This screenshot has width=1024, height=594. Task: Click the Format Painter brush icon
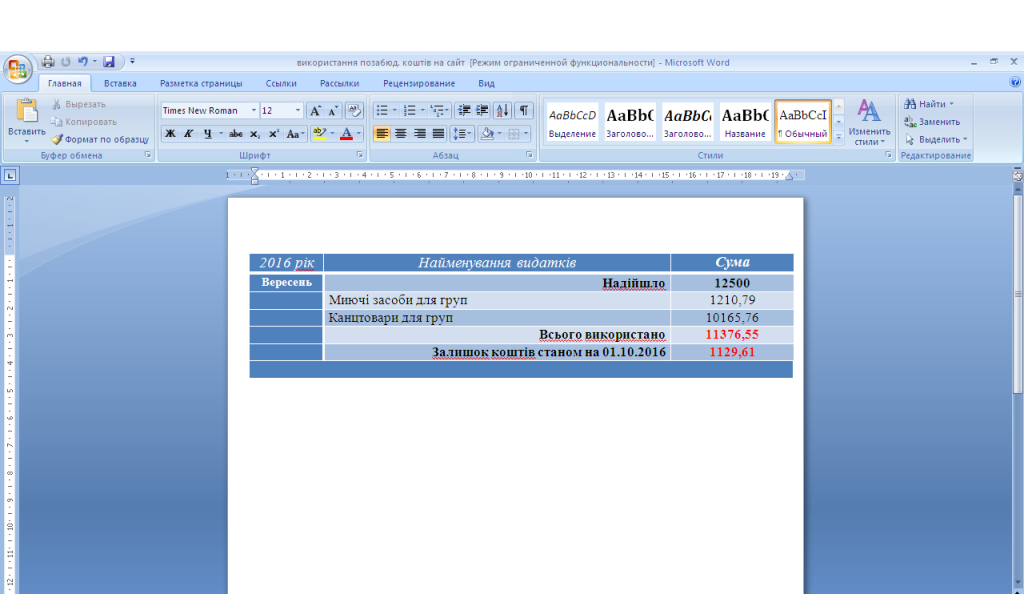tap(57, 140)
